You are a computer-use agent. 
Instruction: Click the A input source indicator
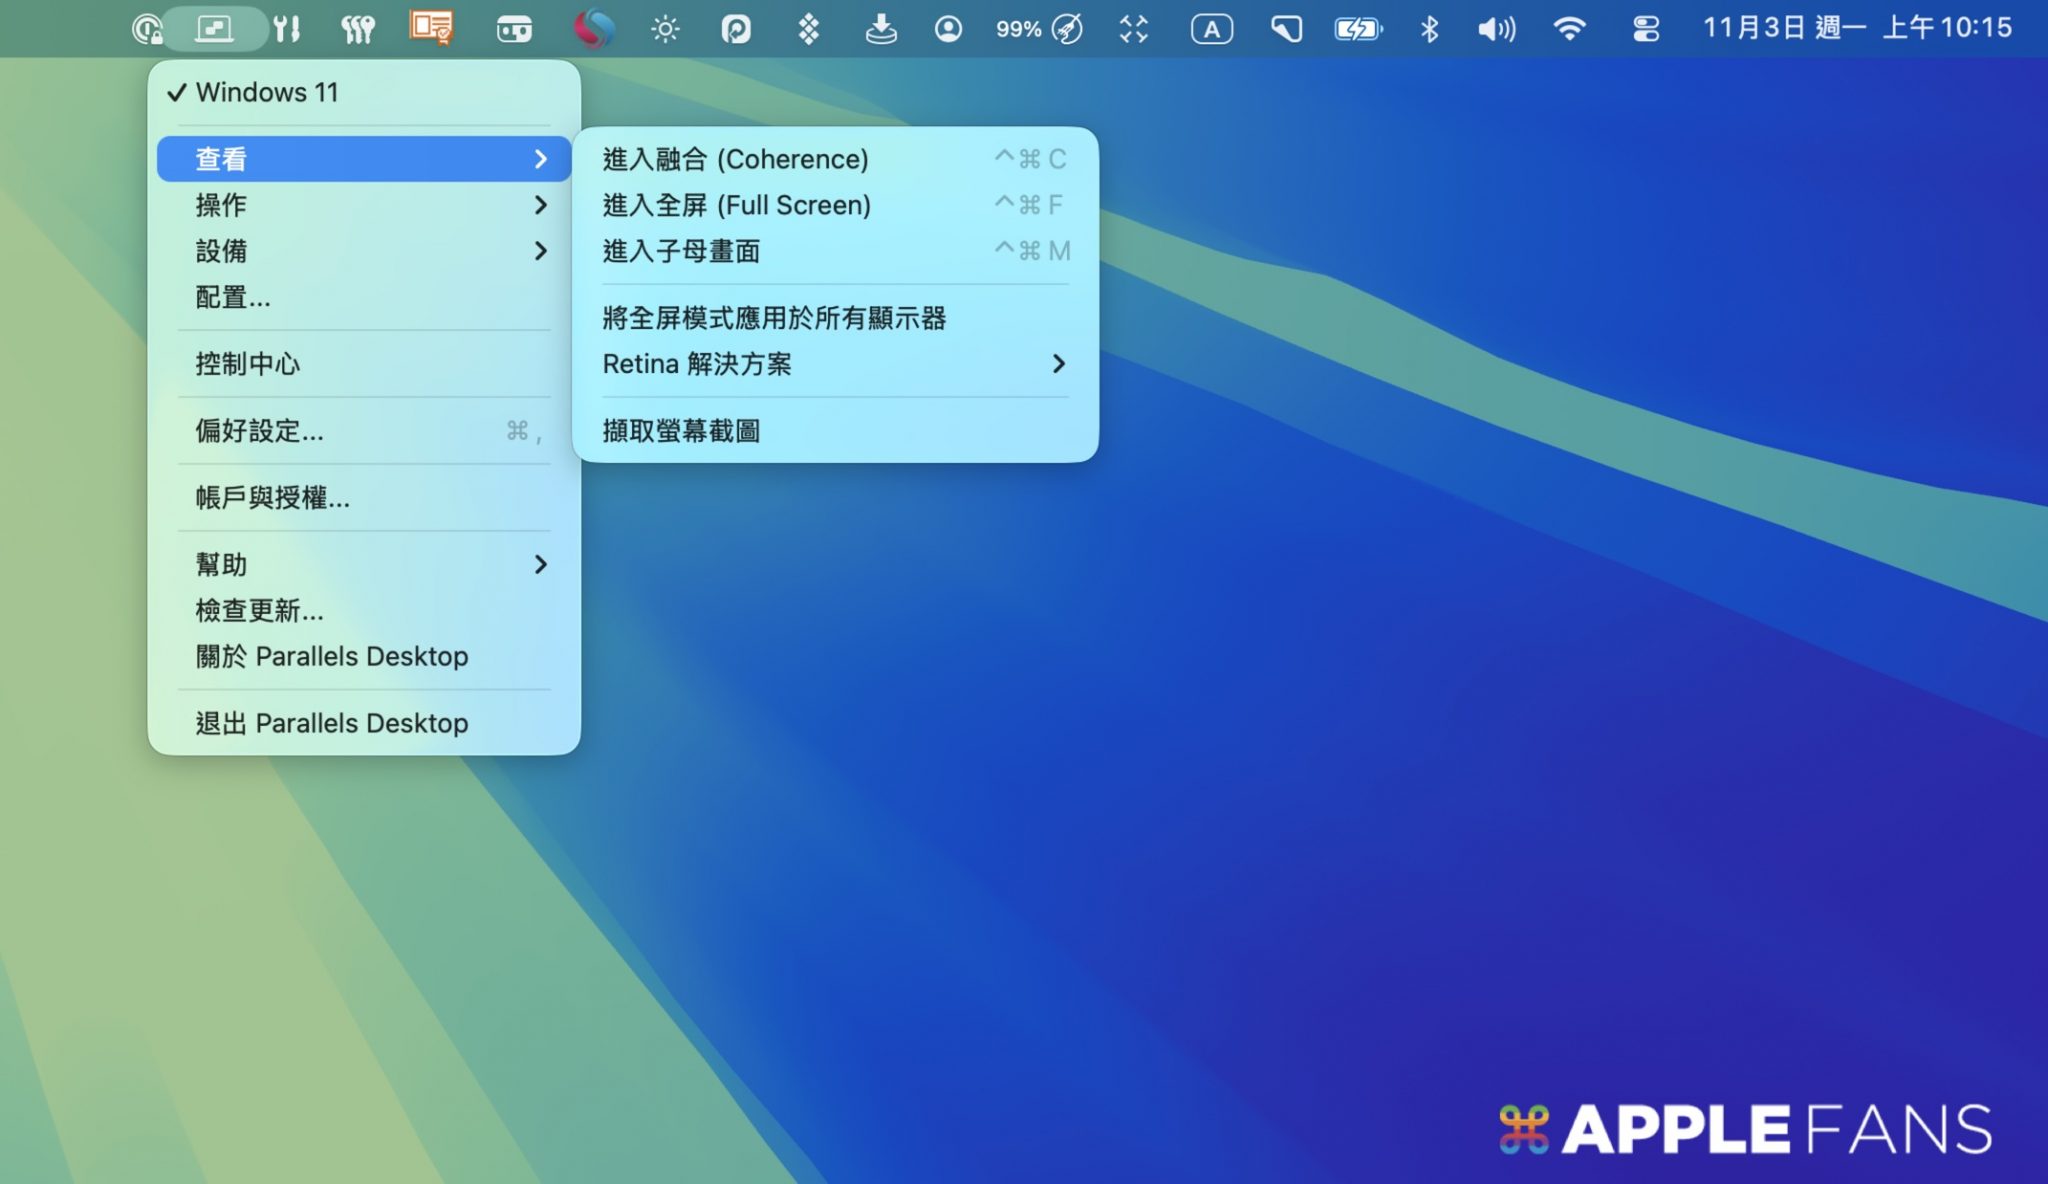[x=1211, y=29]
